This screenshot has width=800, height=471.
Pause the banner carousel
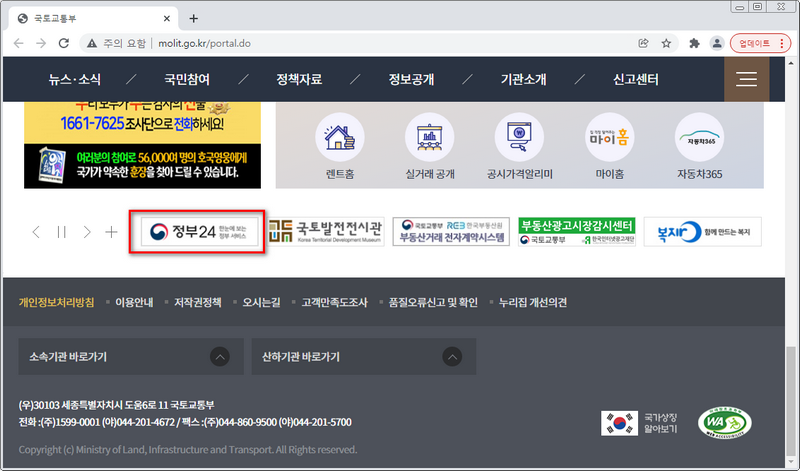tap(62, 232)
